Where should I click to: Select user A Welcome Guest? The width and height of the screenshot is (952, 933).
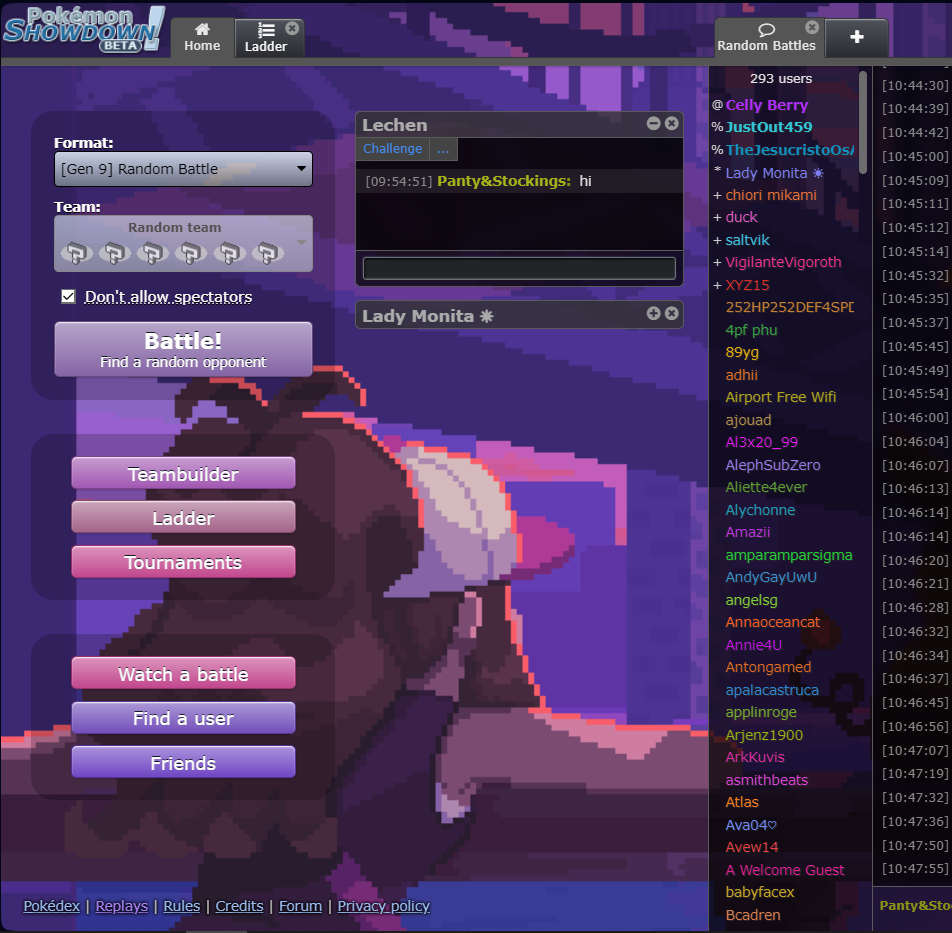(784, 870)
